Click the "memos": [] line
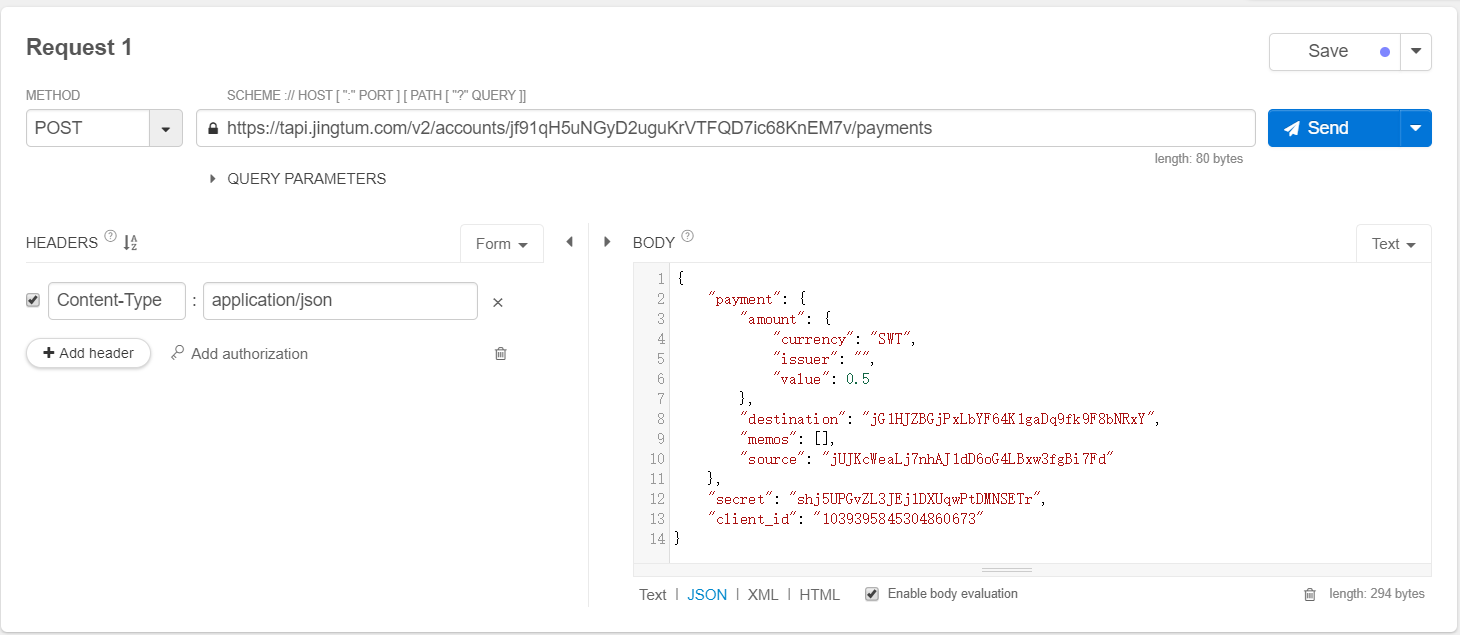This screenshot has width=1460, height=635. click(x=786, y=439)
